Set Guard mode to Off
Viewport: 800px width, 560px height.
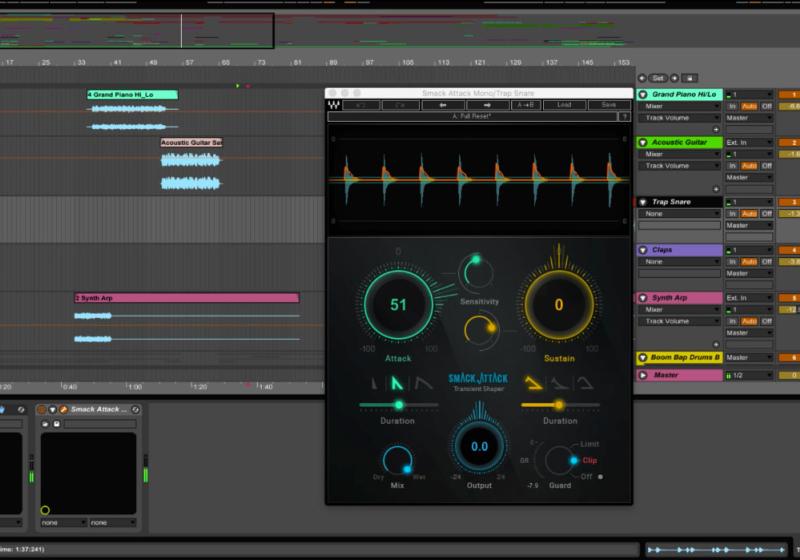(x=588, y=477)
